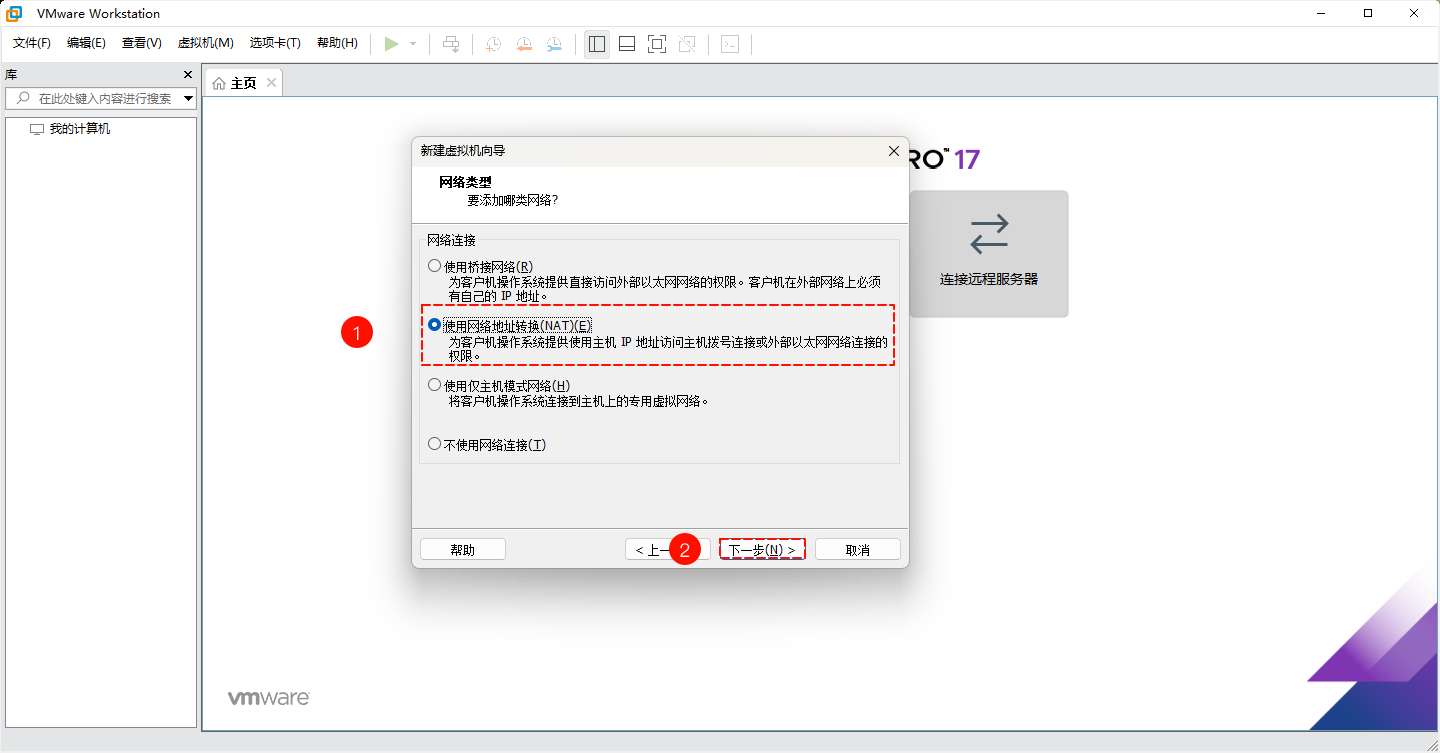Take a snapshot using the snapshot icon

(x=492, y=43)
